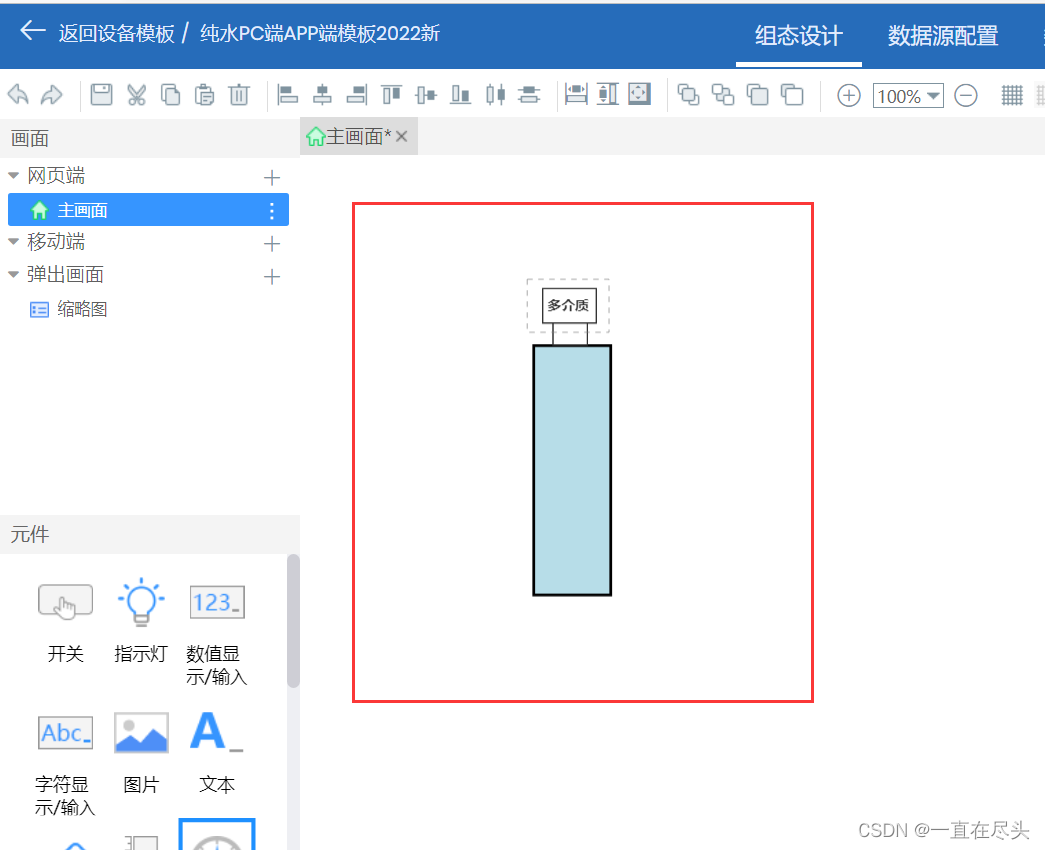The image size is (1045, 850).
Task: Distribute elements vertically
Action: coord(529,95)
